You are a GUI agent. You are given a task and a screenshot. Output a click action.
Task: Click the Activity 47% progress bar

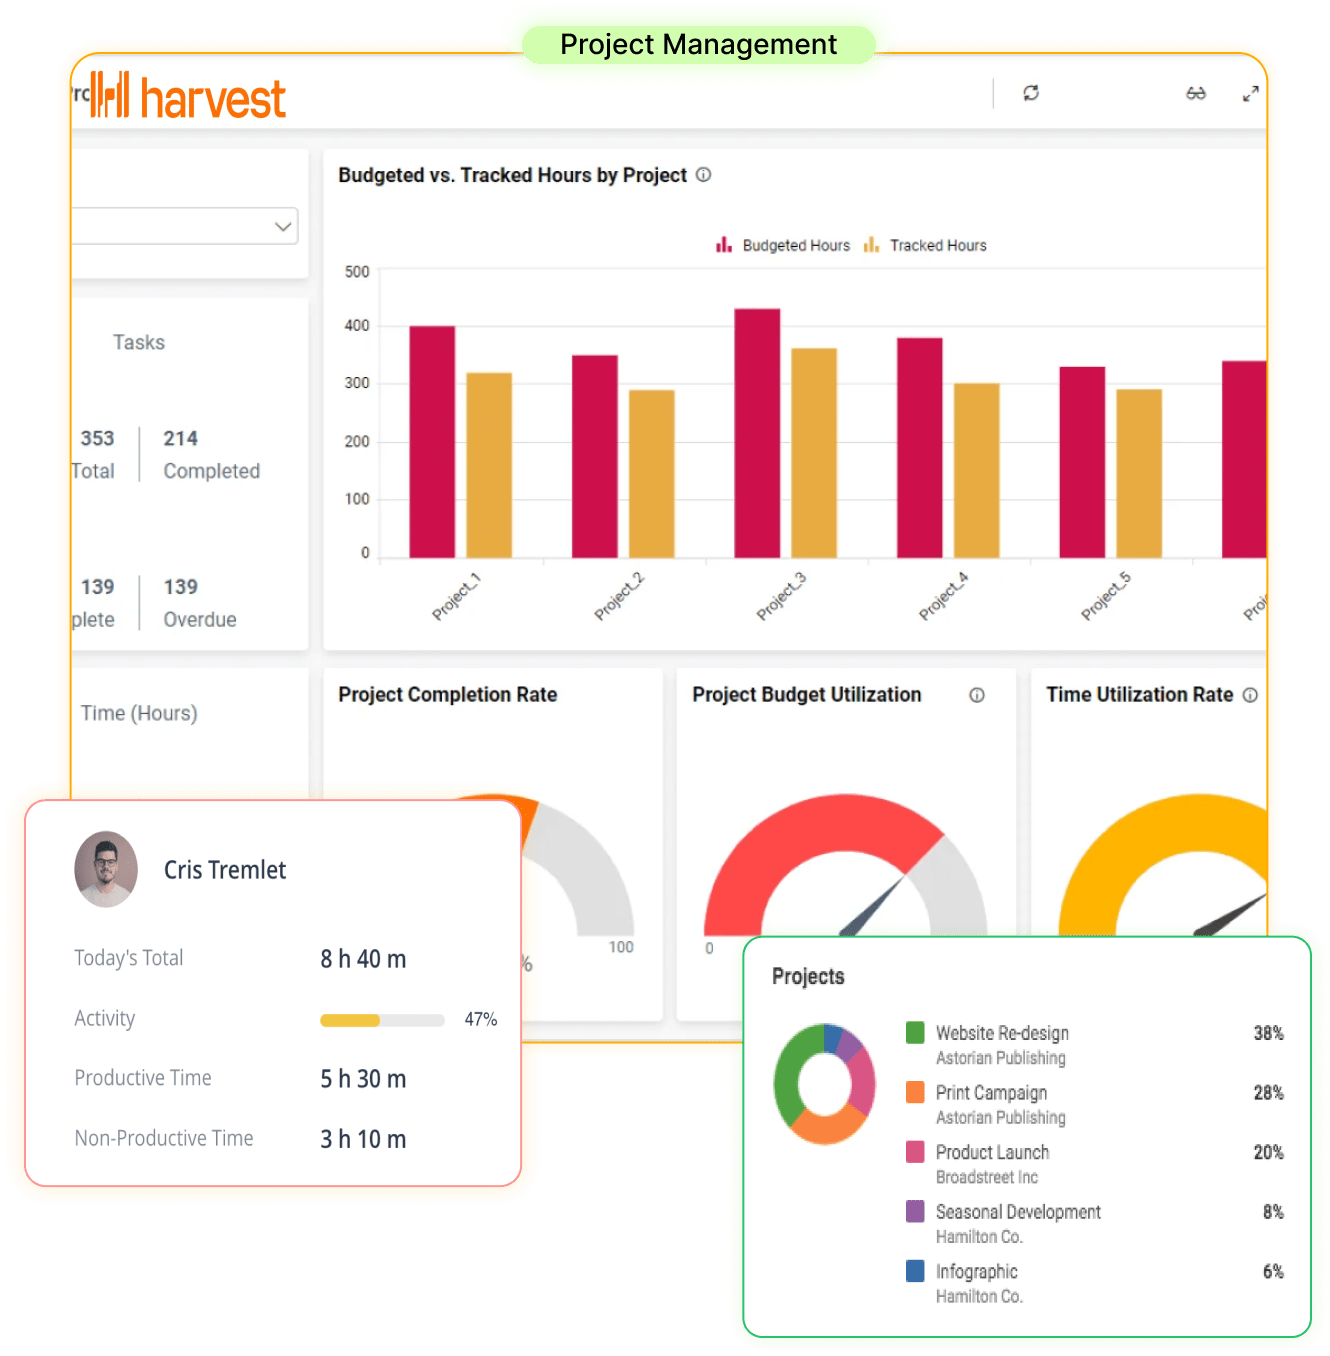coord(382,1020)
